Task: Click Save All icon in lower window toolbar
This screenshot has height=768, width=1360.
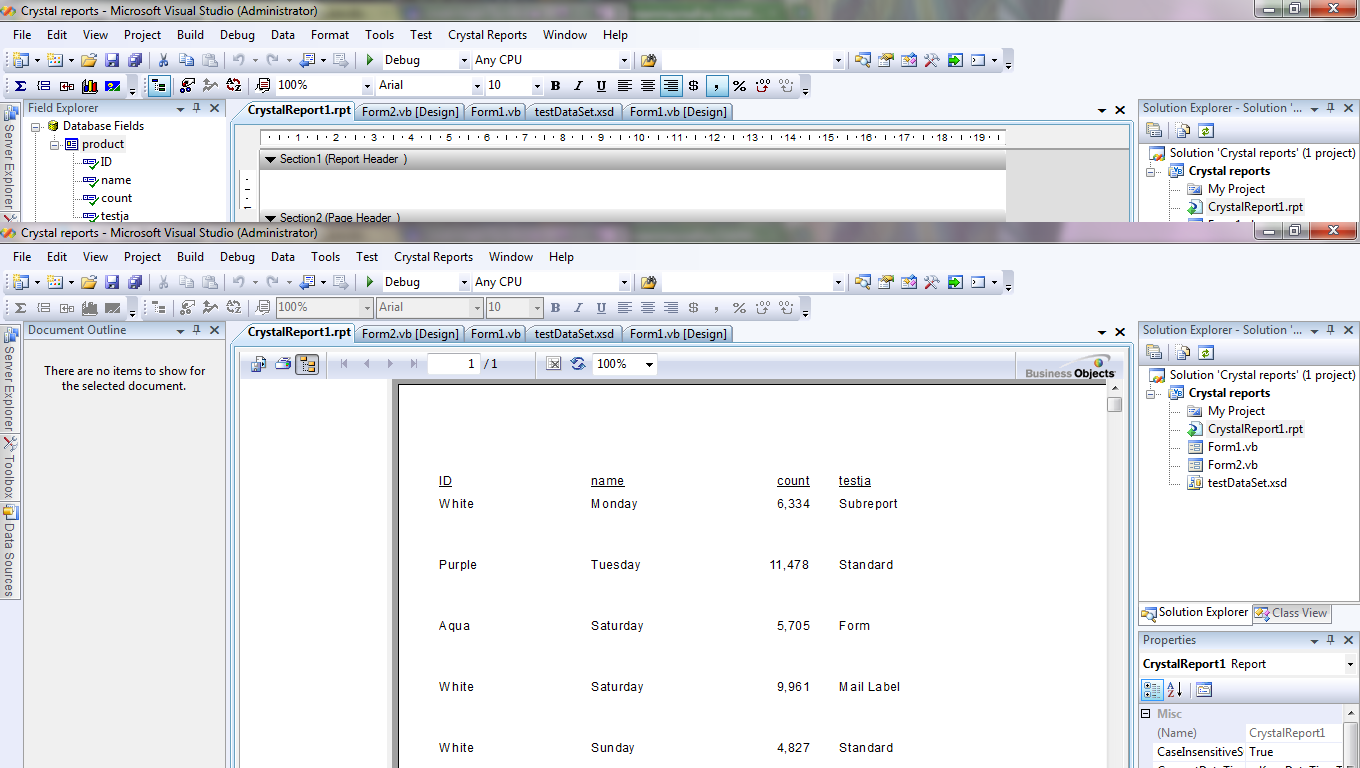Action: pos(135,283)
